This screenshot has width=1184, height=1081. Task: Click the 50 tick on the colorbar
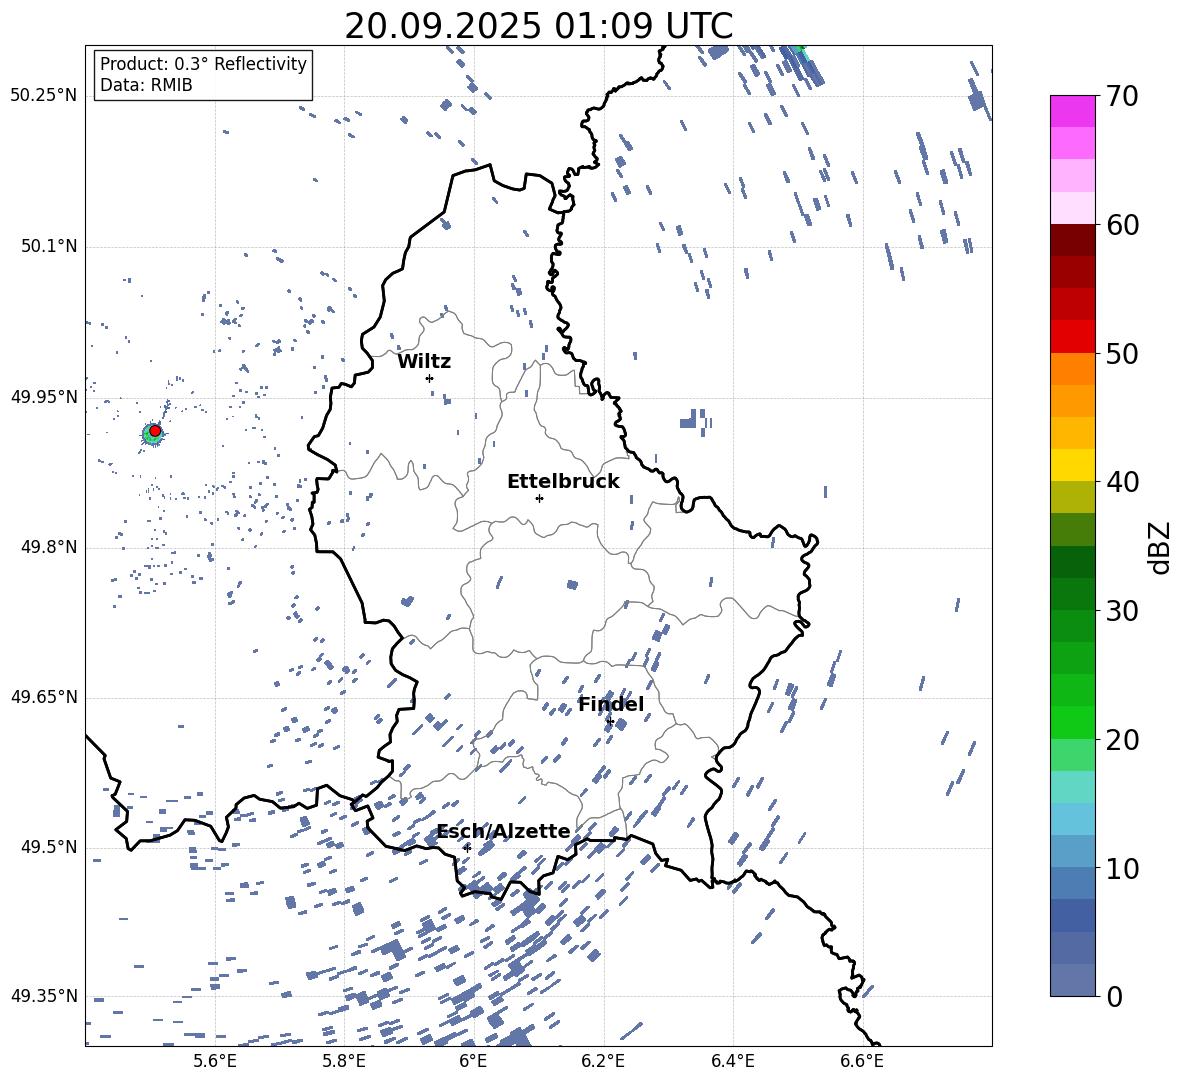(1122, 353)
